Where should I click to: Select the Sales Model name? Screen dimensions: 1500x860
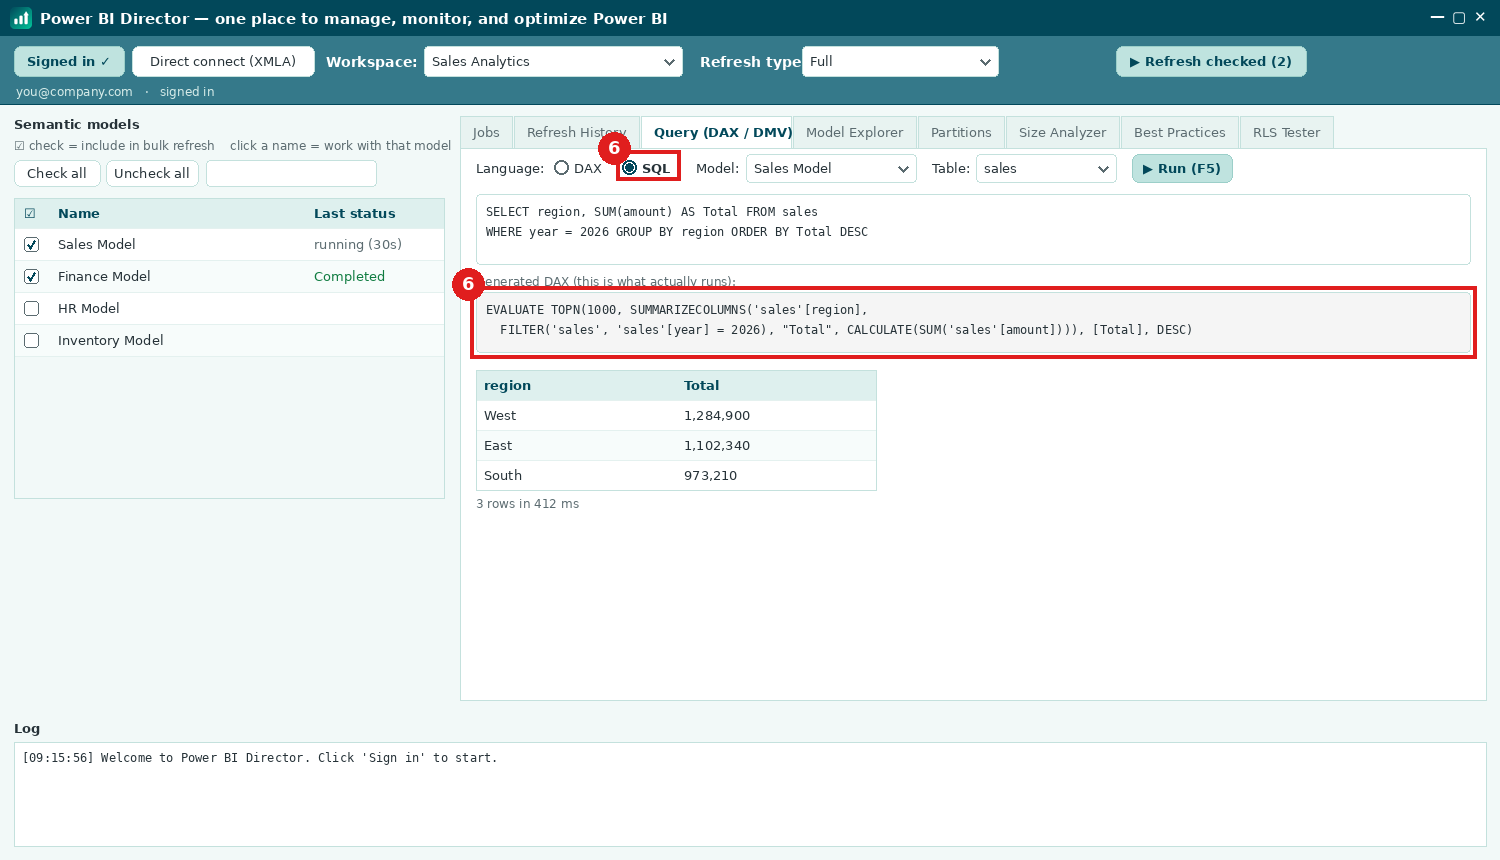pos(96,244)
